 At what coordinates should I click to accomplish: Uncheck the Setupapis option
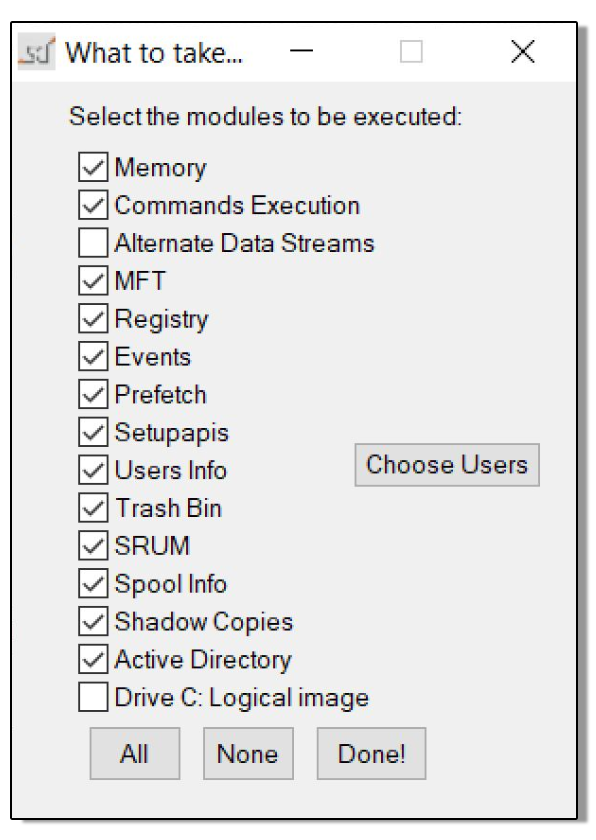click(93, 432)
